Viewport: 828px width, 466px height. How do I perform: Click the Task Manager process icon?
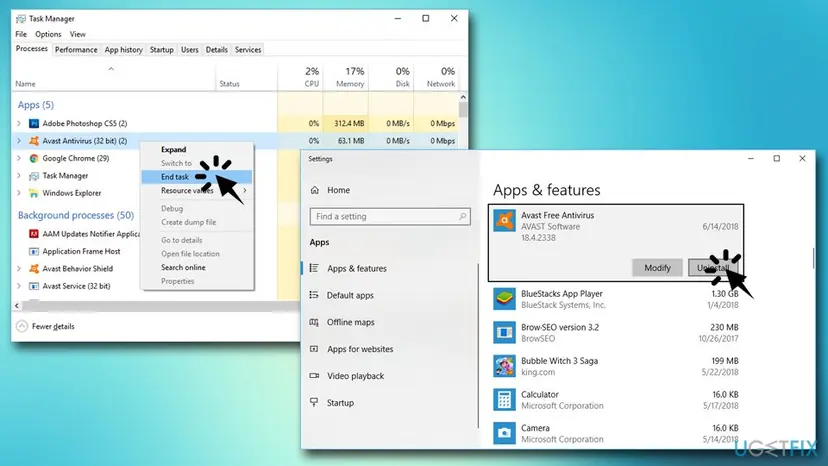(34, 175)
